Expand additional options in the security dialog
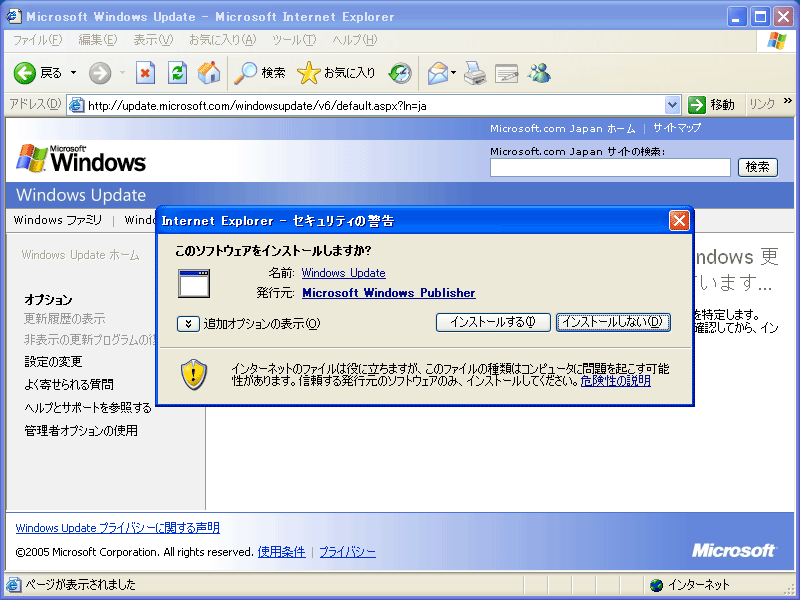This screenshot has width=800, height=600. [188, 323]
